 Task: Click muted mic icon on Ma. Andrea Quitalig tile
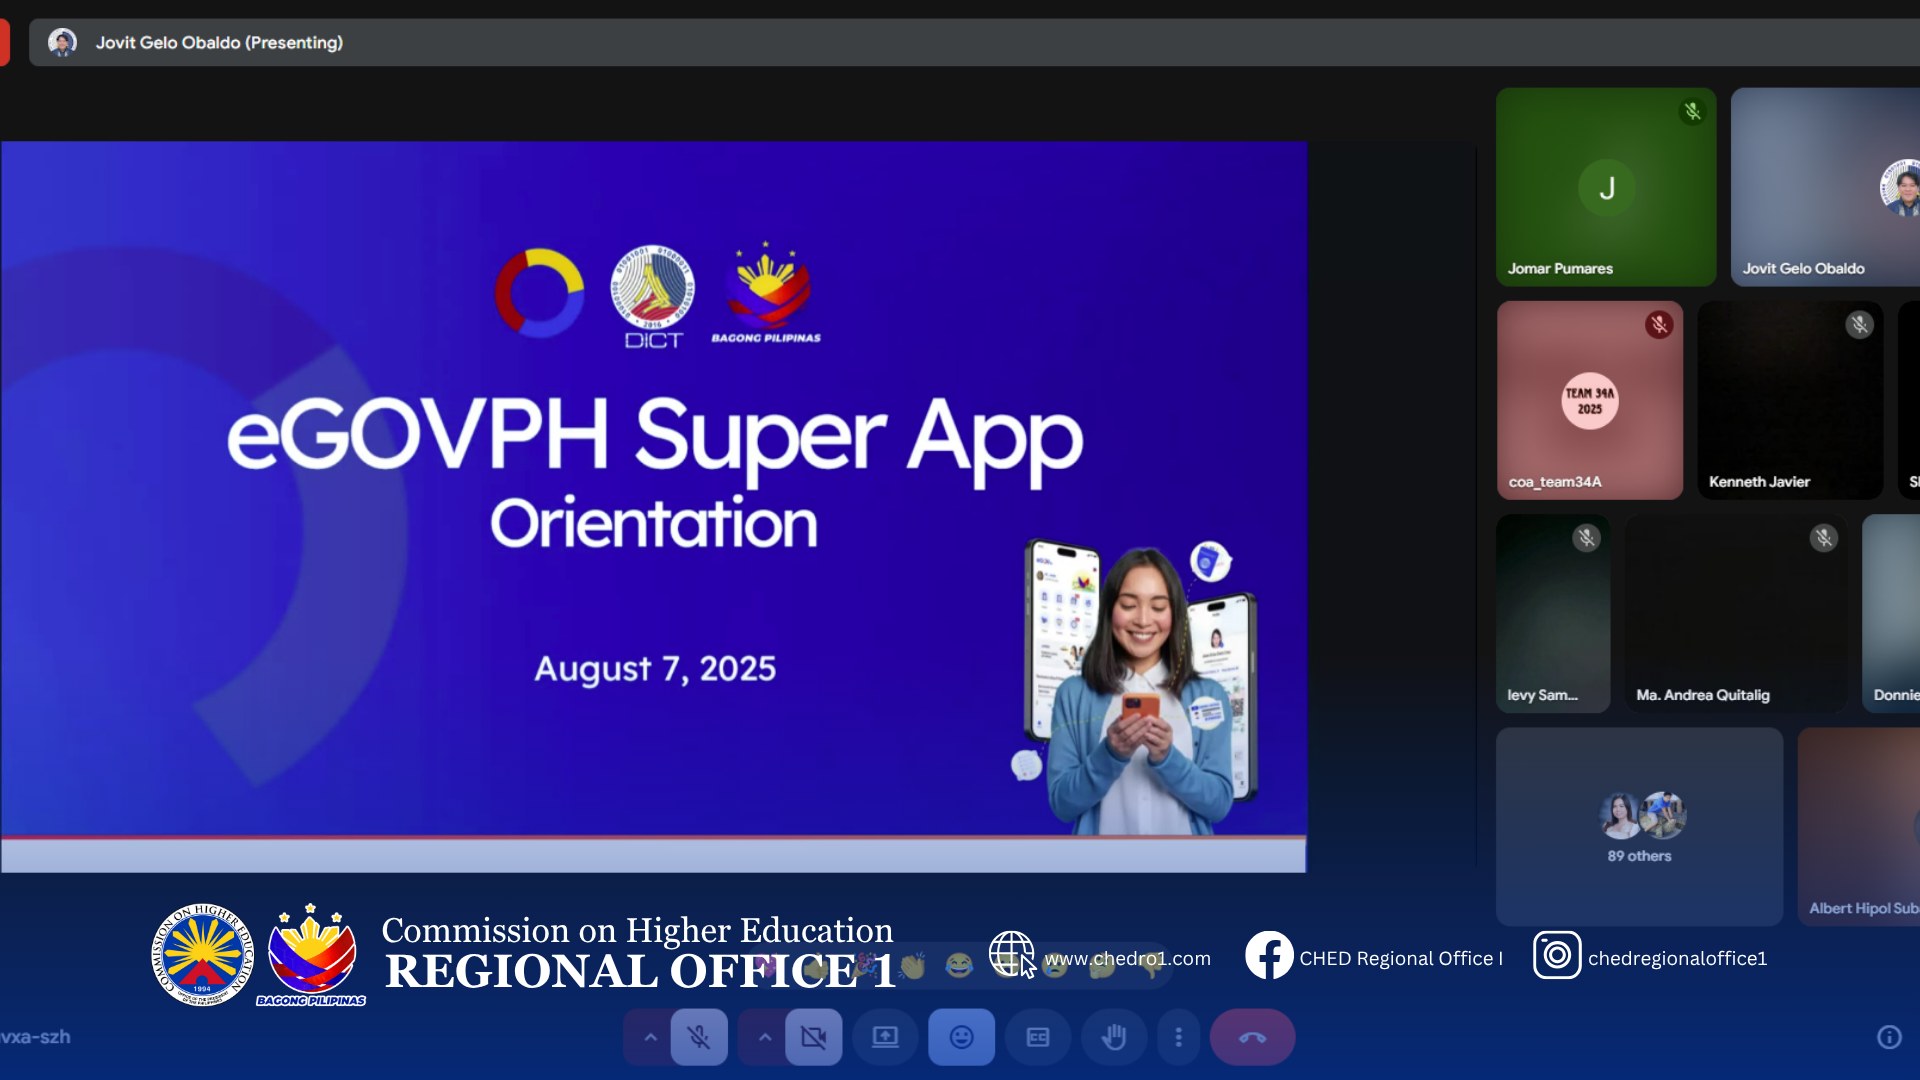pos(1823,538)
